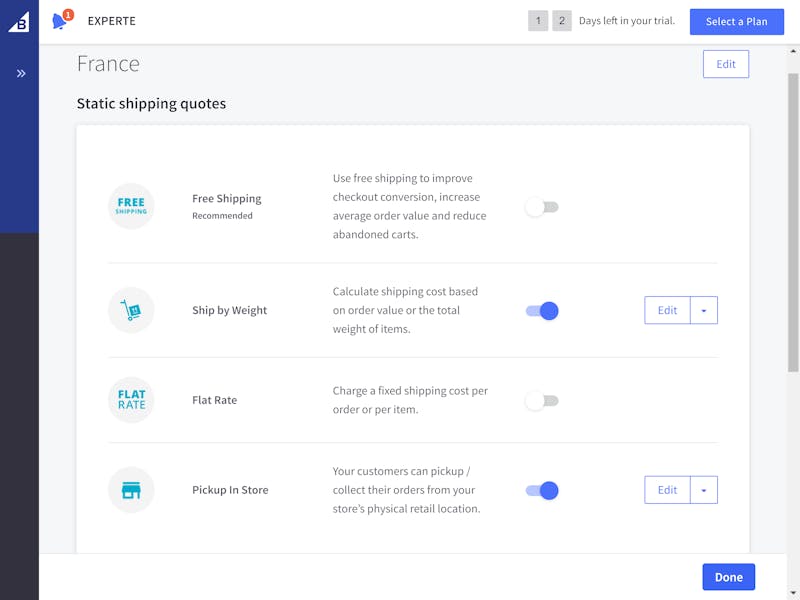Turn on the Flat Rate toggle

pos(542,401)
